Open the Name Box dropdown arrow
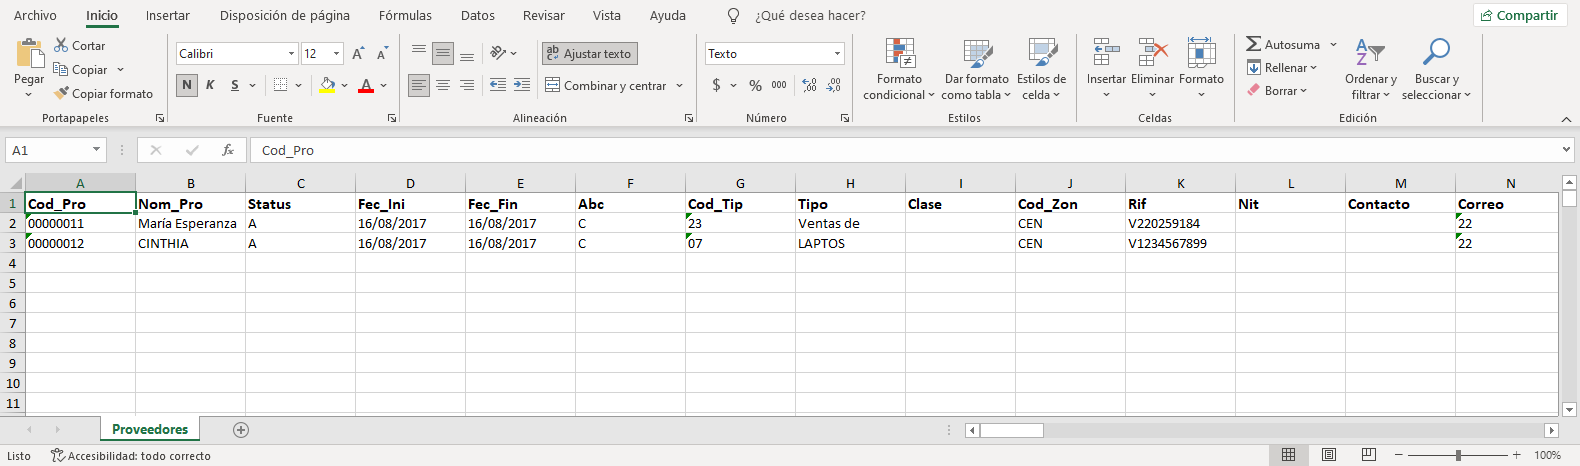The width and height of the screenshot is (1580, 466). [96, 150]
